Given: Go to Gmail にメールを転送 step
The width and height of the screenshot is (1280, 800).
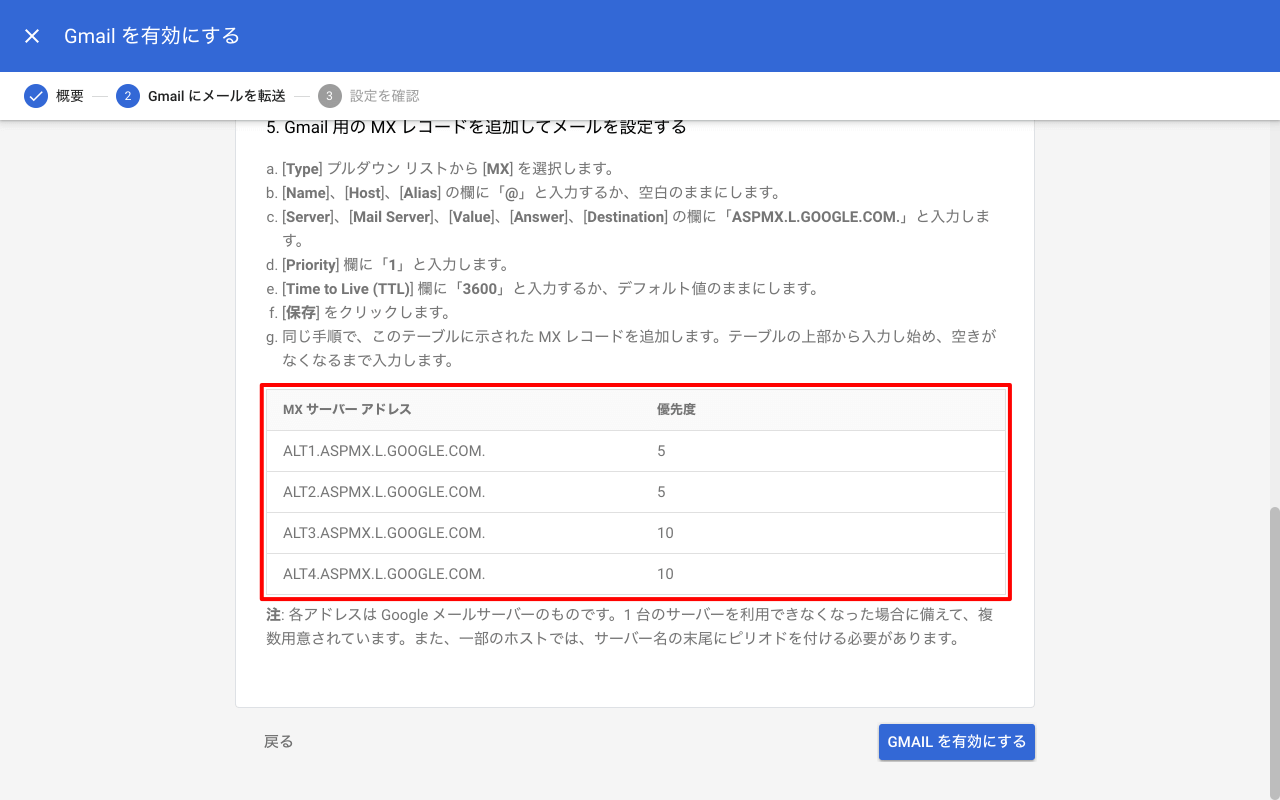Looking at the screenshot, I should [x=217, y=96].
